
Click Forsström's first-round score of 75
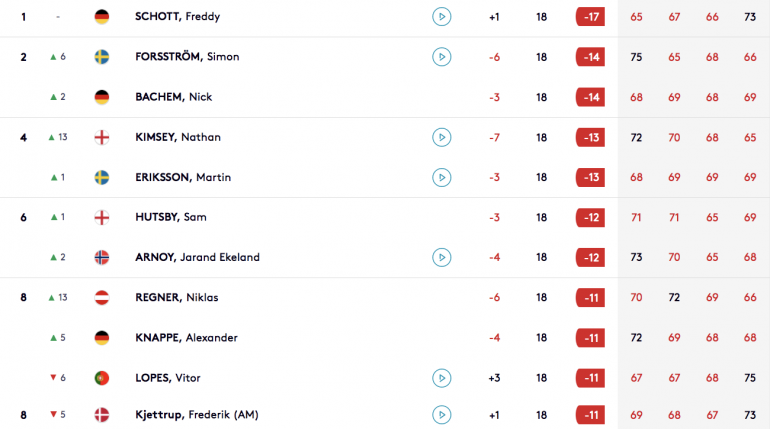point(636,57)
